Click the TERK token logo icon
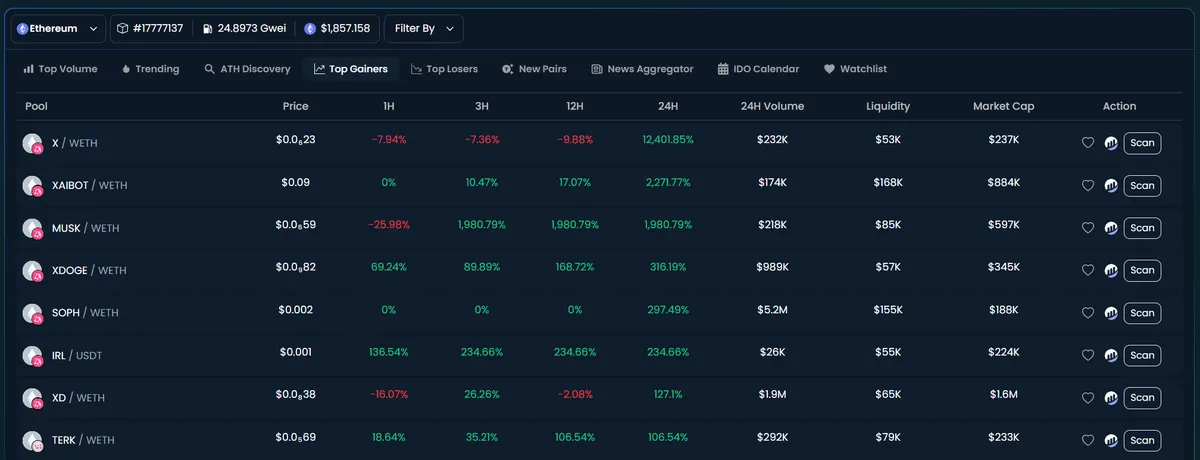Image resolution: width=1200 pixels, height=460 pixels. pos(32,440)
